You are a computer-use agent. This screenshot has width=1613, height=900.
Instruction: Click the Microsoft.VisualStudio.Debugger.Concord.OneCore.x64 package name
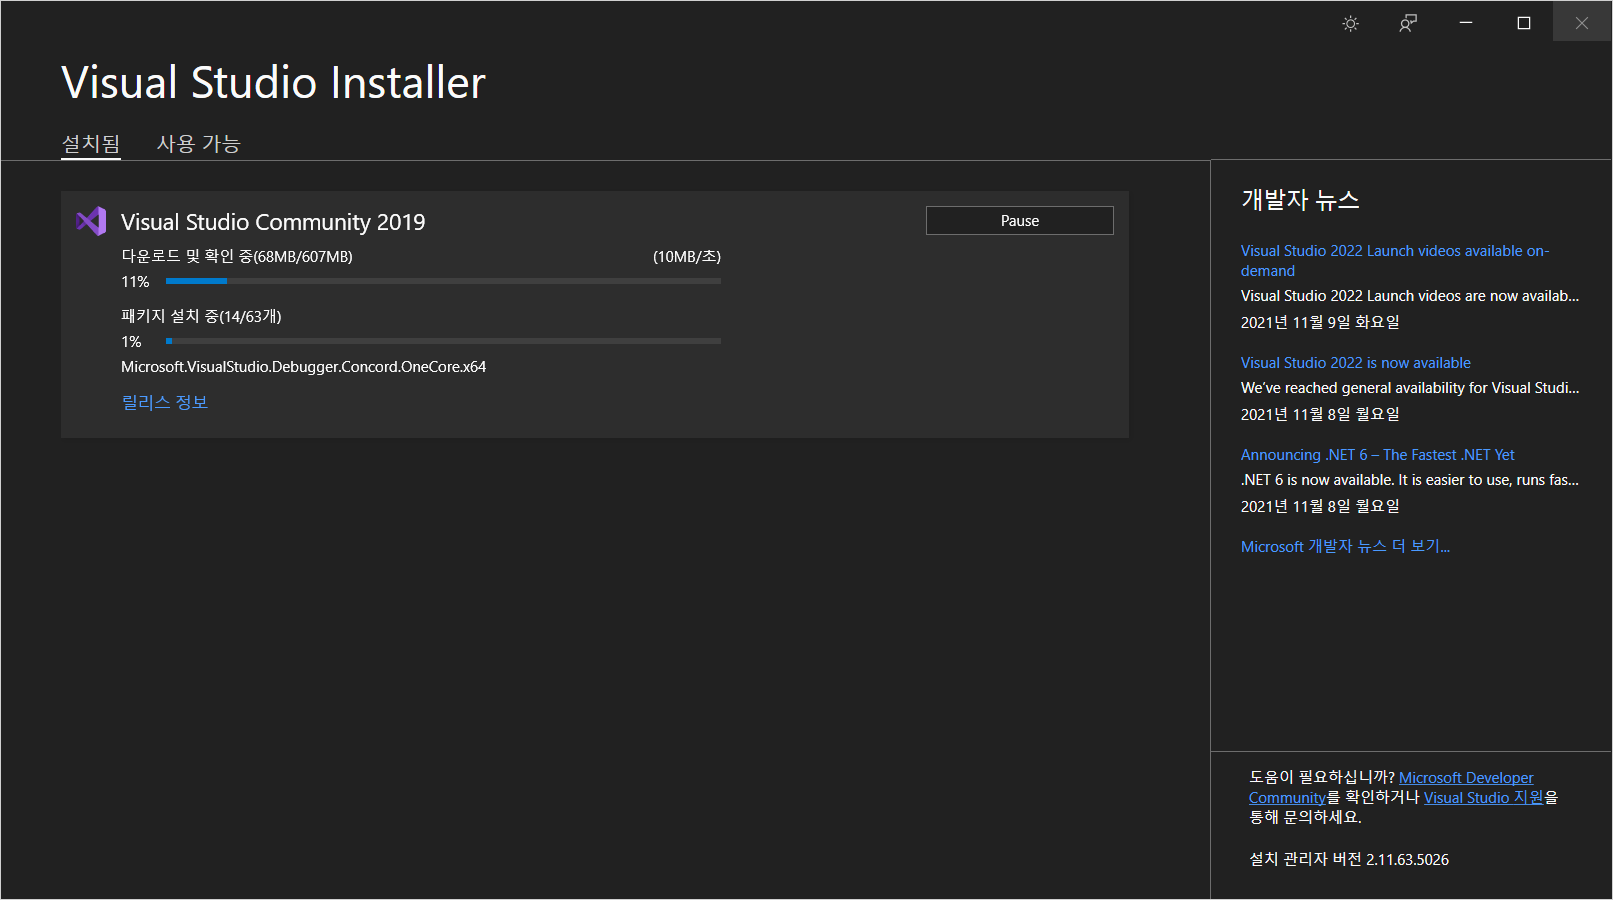[x=304, y=367]
